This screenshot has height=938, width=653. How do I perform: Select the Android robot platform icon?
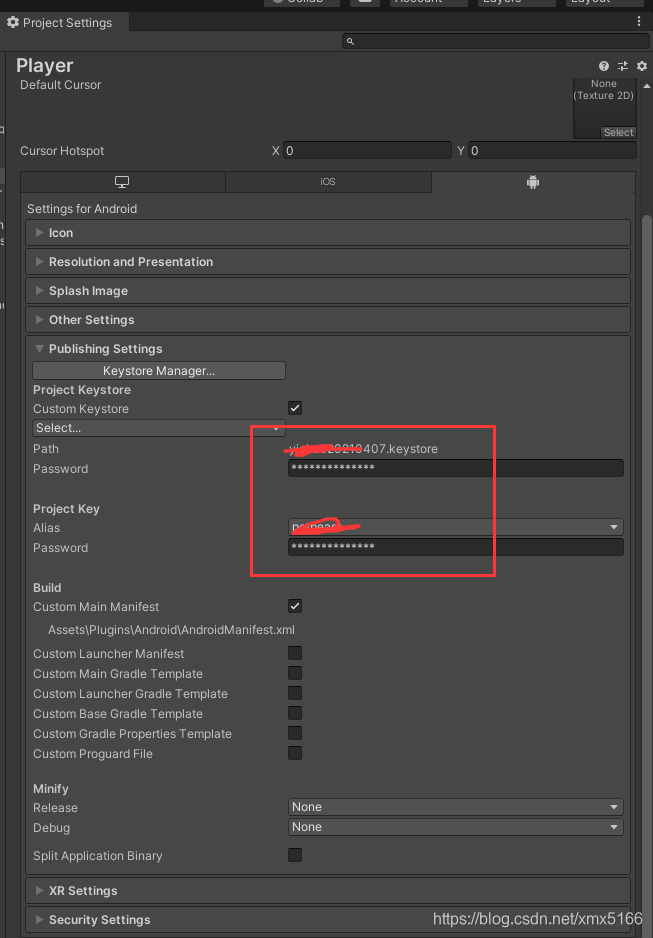[533, 182]
